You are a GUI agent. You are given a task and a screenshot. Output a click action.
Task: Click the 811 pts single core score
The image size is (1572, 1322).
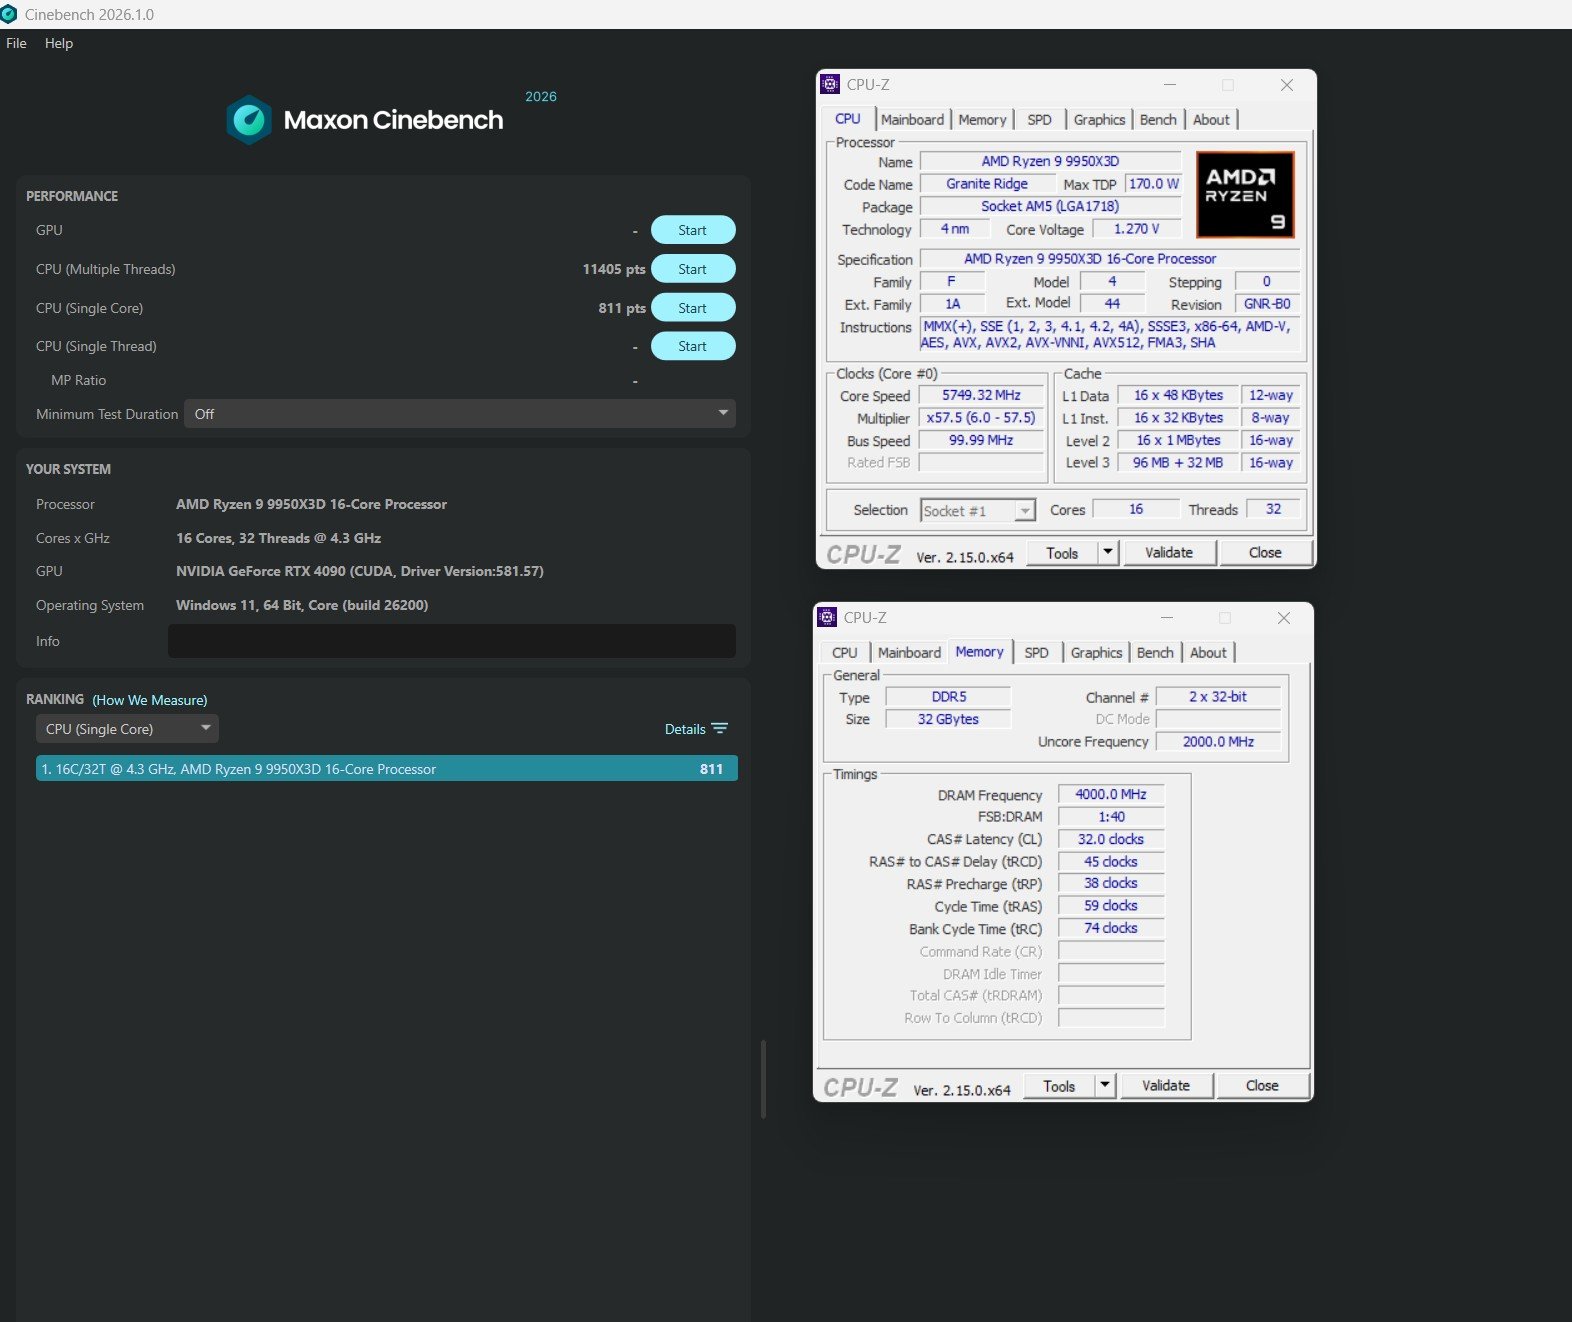[x=622, y=308]
